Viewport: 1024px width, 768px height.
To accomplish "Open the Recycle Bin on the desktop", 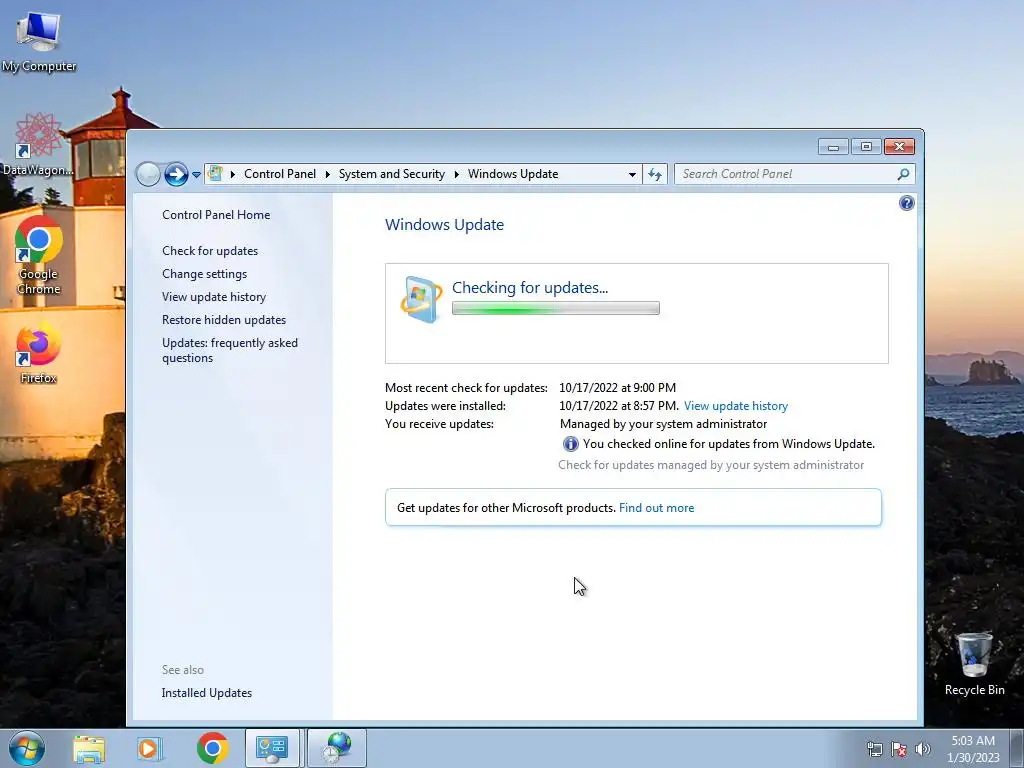I will pyautogui.click(x=974, y=664).
